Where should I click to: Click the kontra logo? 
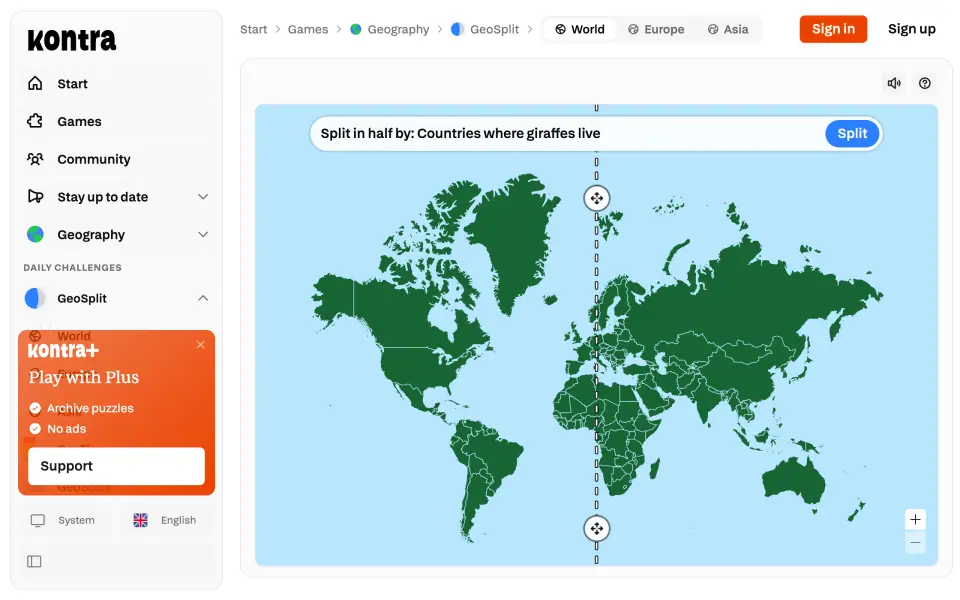coord(72,40)
